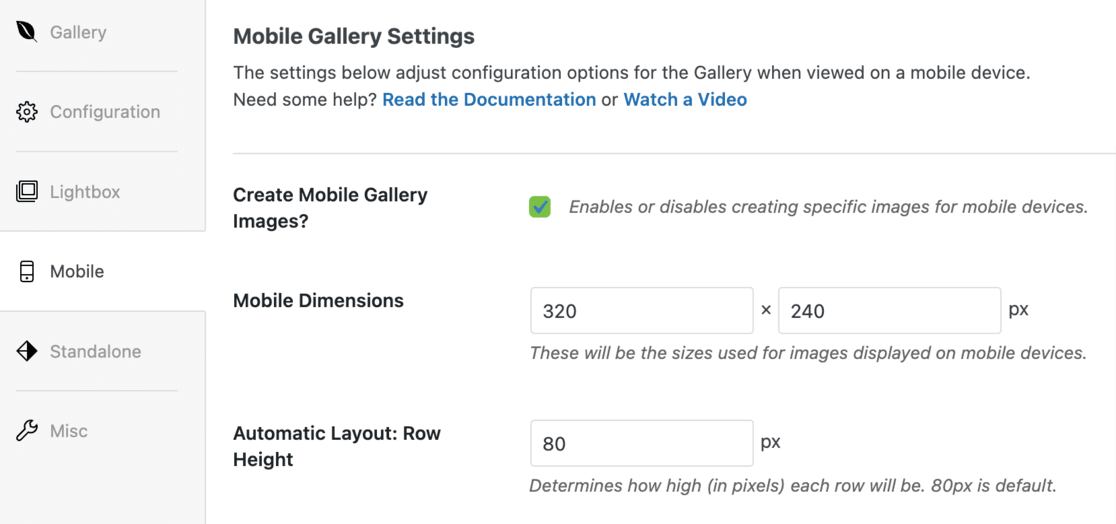Switch to the Configuration tab
Image resolution: width=1116 pixels, height=524 pixels.
point(105,112)
